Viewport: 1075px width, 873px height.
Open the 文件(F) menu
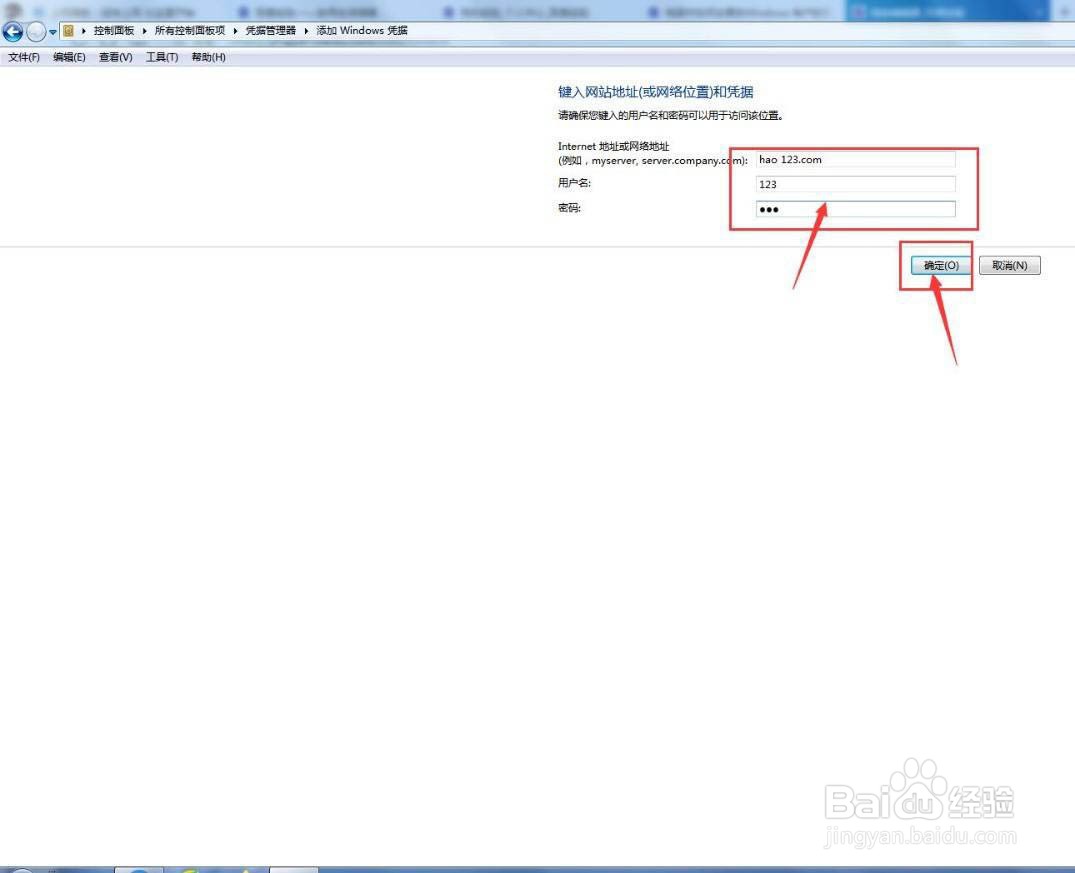click(x=24, y=57)
